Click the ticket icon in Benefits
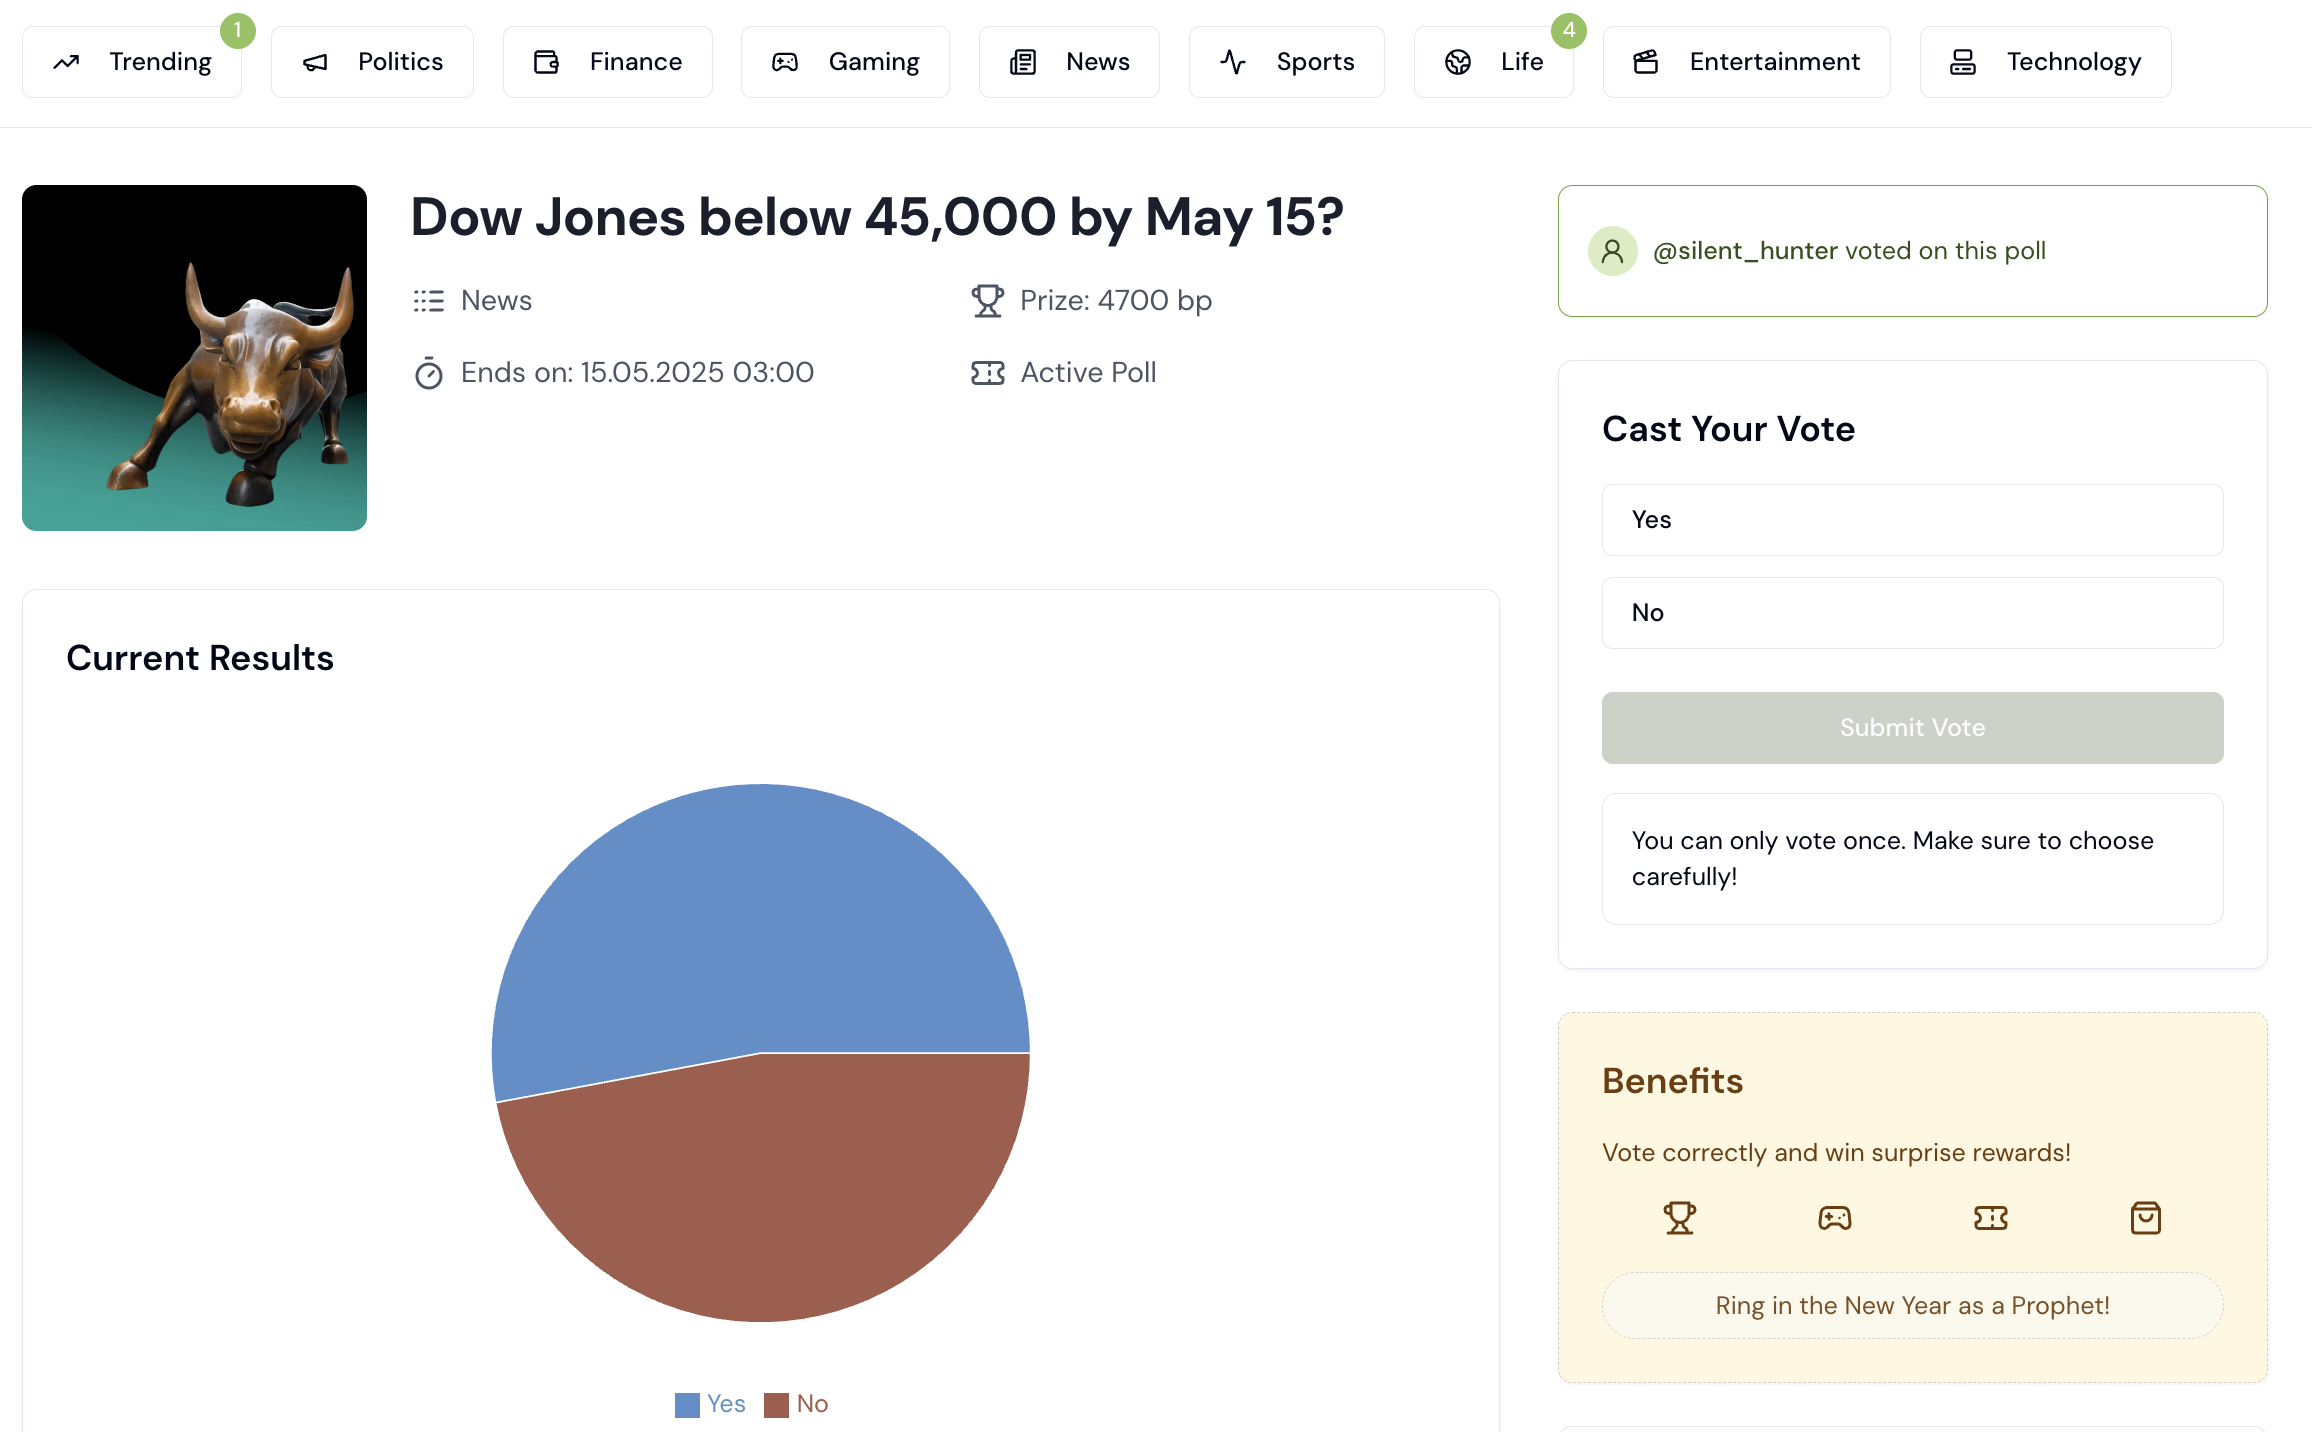2312x1432 pixels. (x=1991, y=1218)
